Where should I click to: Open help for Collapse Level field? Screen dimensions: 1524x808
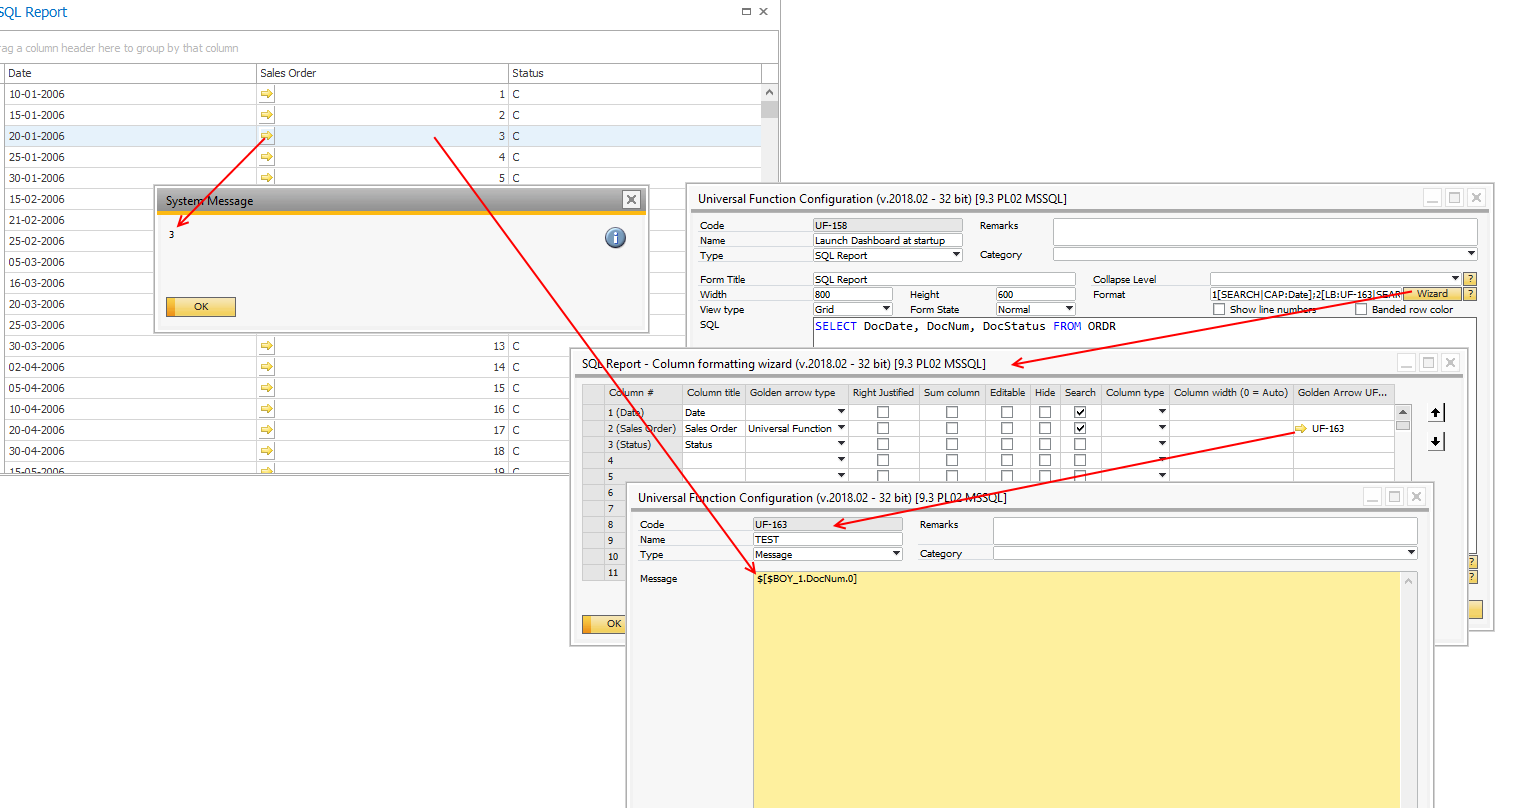1470,279
